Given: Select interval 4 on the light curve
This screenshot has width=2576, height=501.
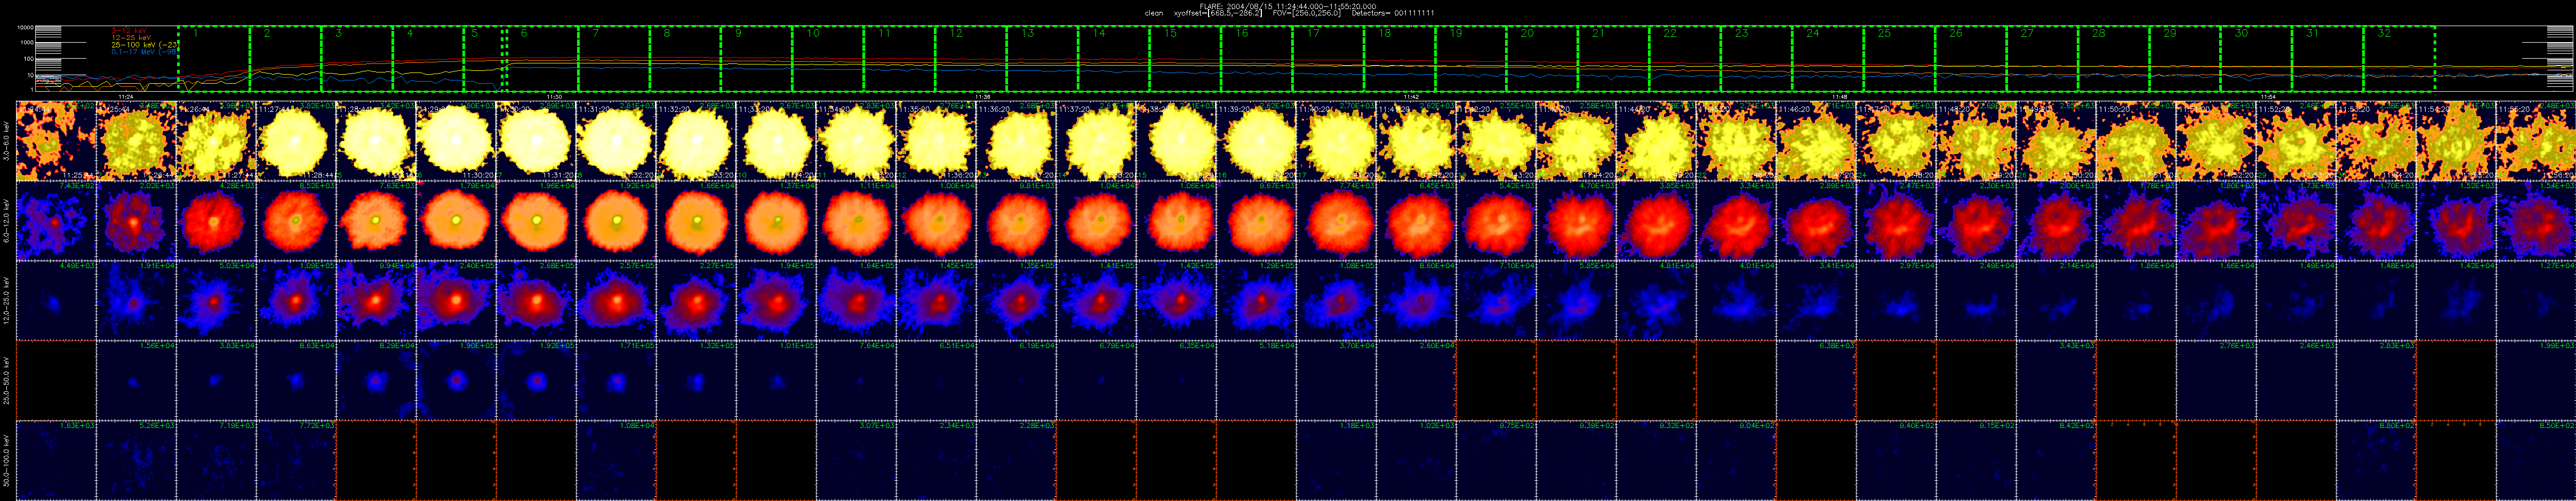Looking at the screenshot, I should [x=428, y=58].
